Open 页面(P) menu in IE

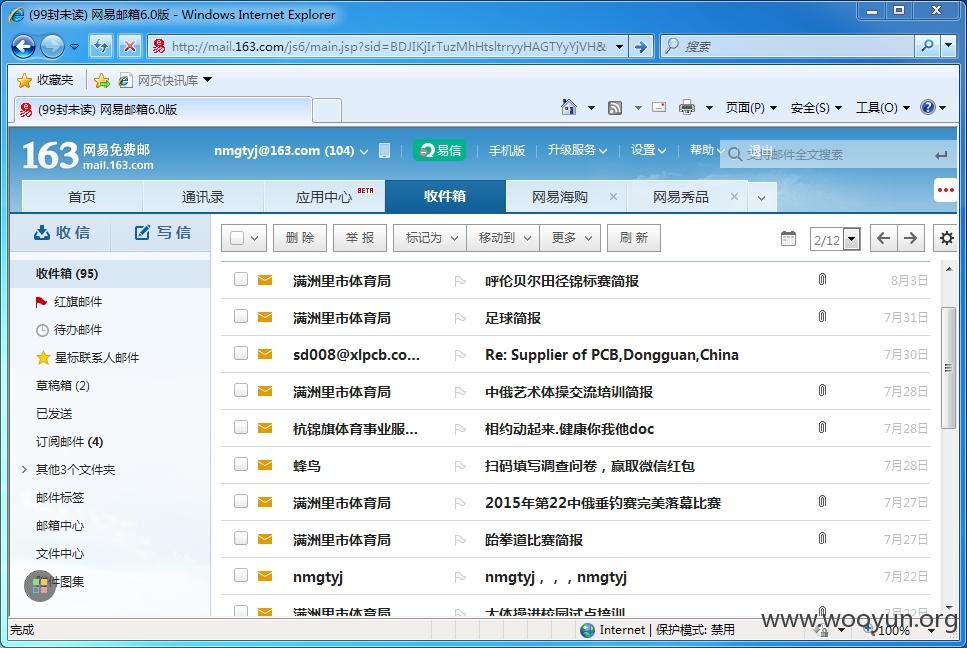click(x=751, y=108)
